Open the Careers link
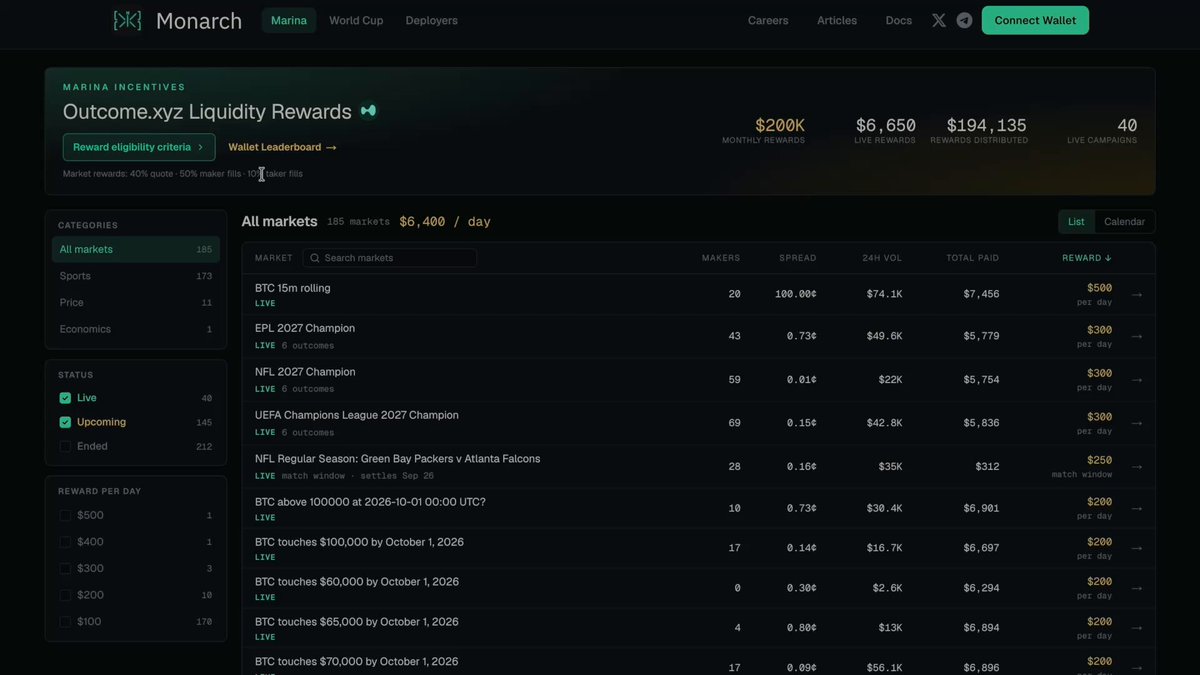 click(768, 20)
